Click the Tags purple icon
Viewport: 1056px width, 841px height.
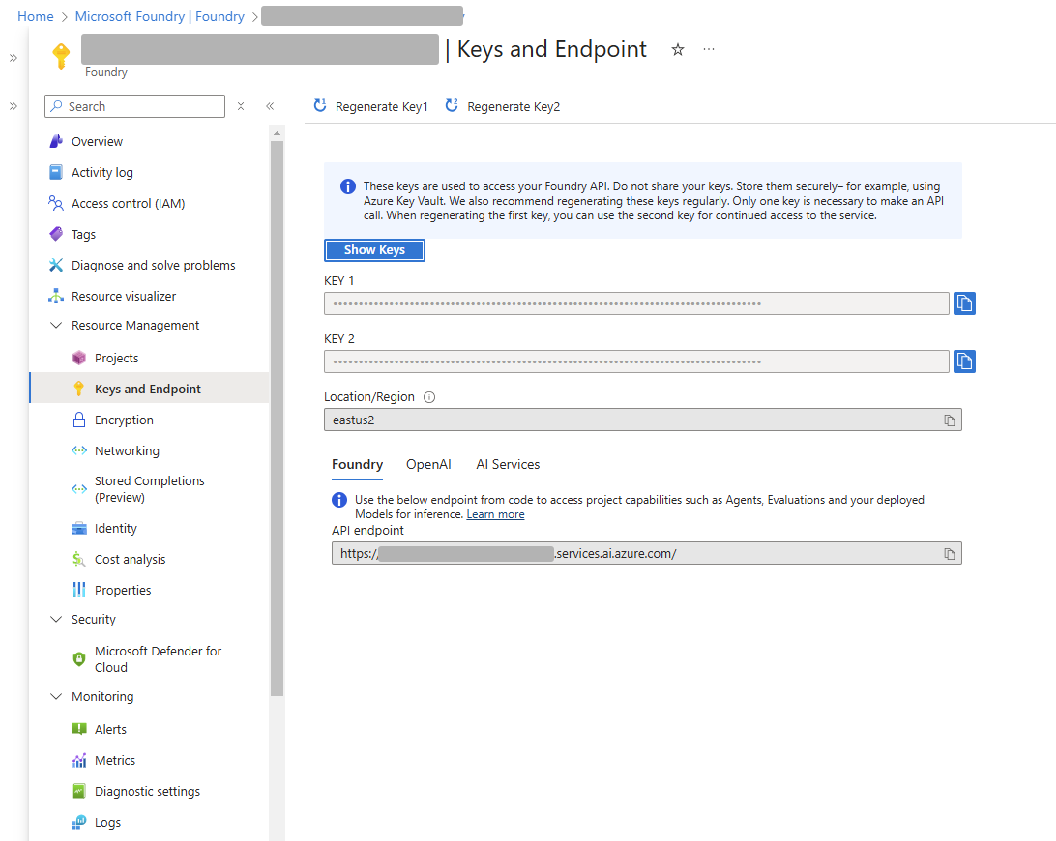pos(56,234)
